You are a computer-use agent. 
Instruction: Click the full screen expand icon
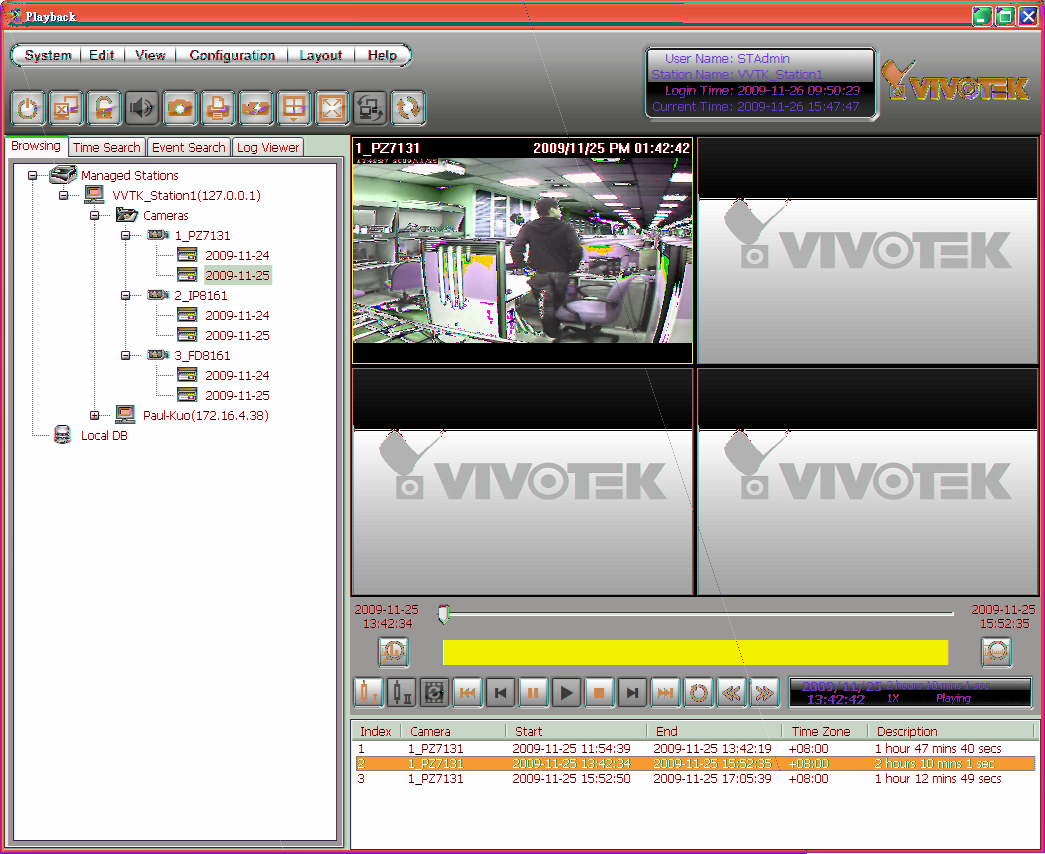[331, 108]
